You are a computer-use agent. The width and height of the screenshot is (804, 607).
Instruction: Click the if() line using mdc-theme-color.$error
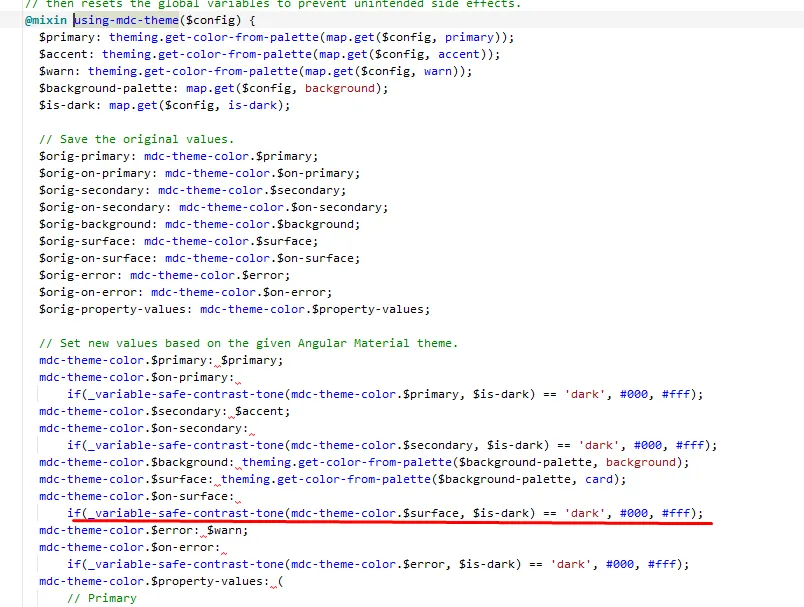pos(378,564)
